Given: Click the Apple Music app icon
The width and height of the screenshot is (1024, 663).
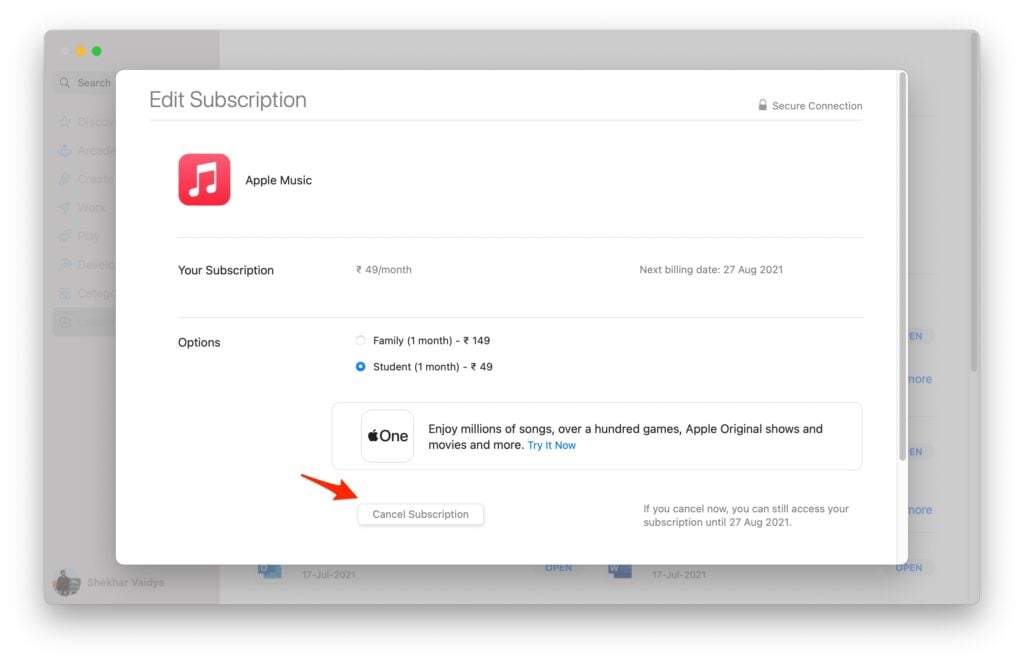Looking at the screenshot, I should click(x=204, y=180).
